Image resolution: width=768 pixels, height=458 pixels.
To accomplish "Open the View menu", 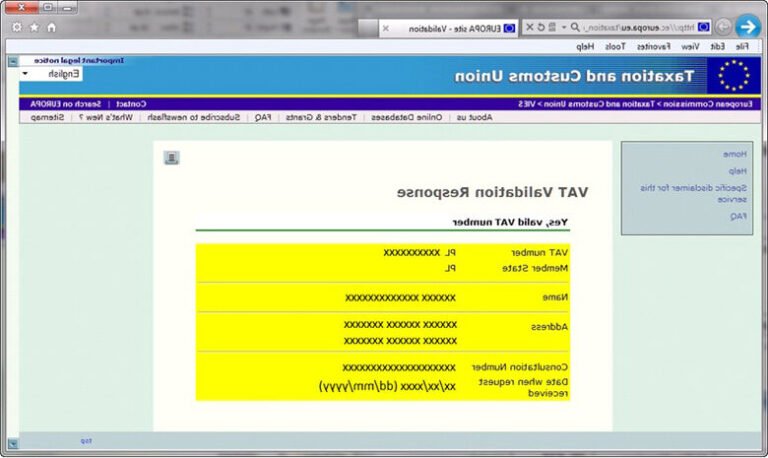I will [x=690, y=47].
